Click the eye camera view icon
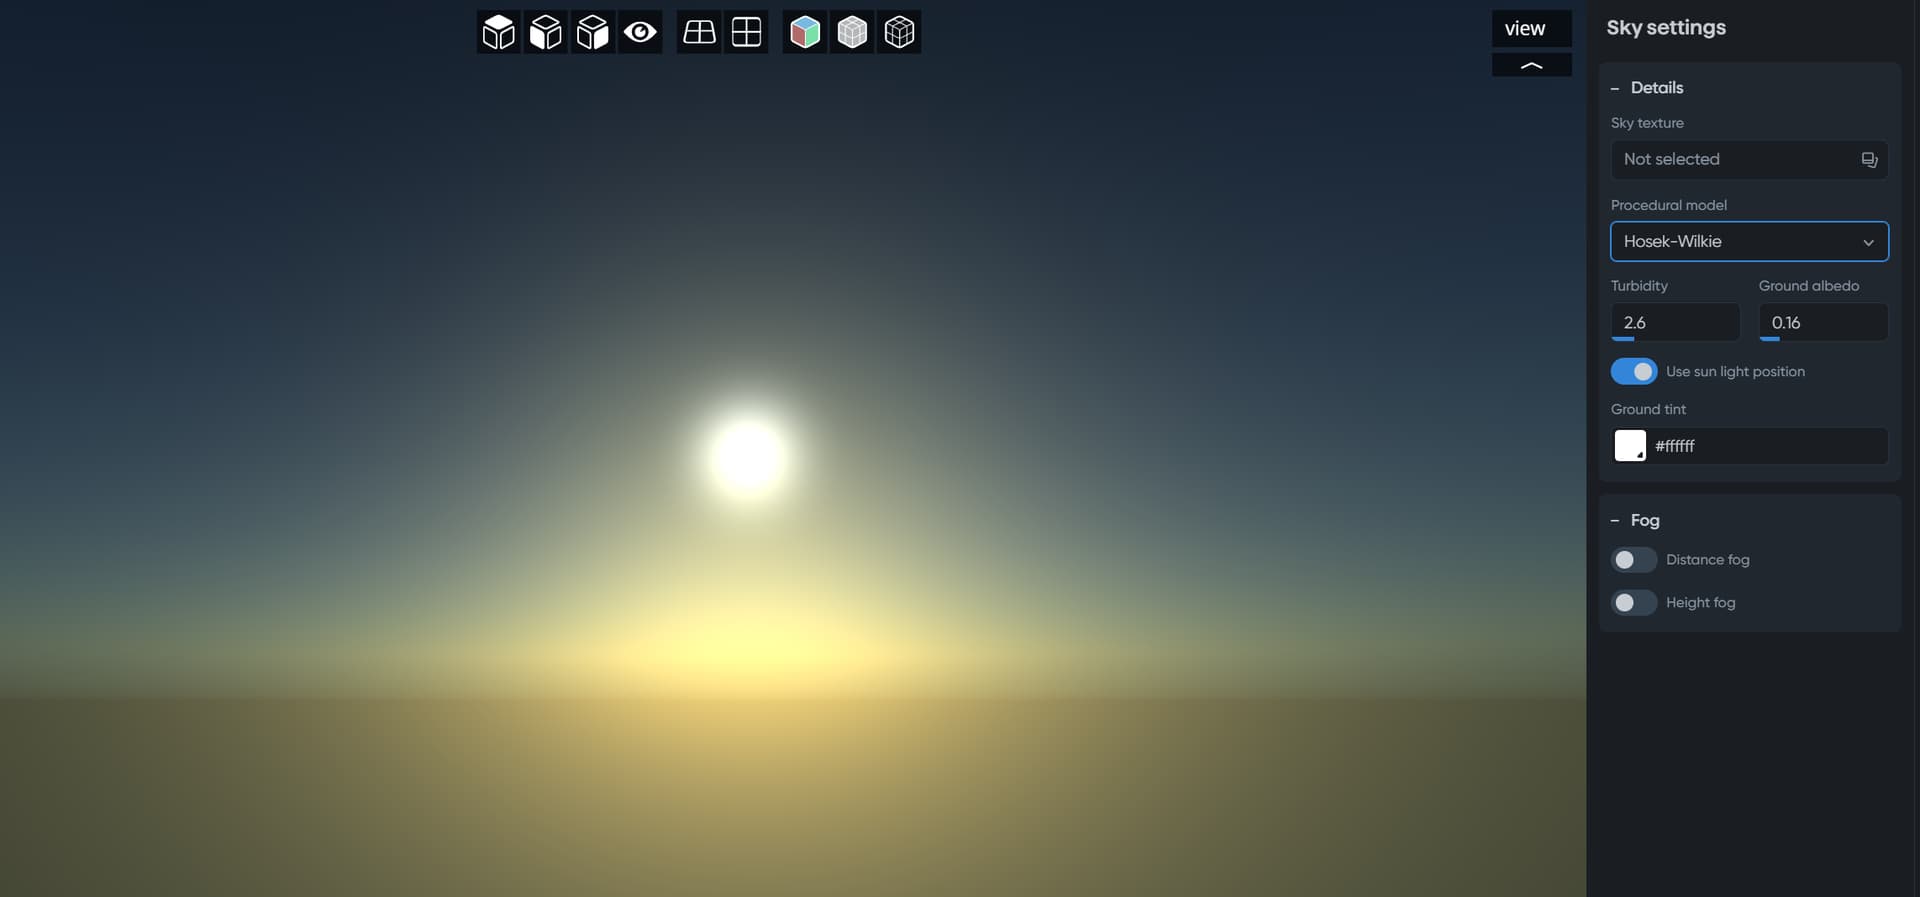The height and width of the screenshot is (897, 1920). [640, 32]
